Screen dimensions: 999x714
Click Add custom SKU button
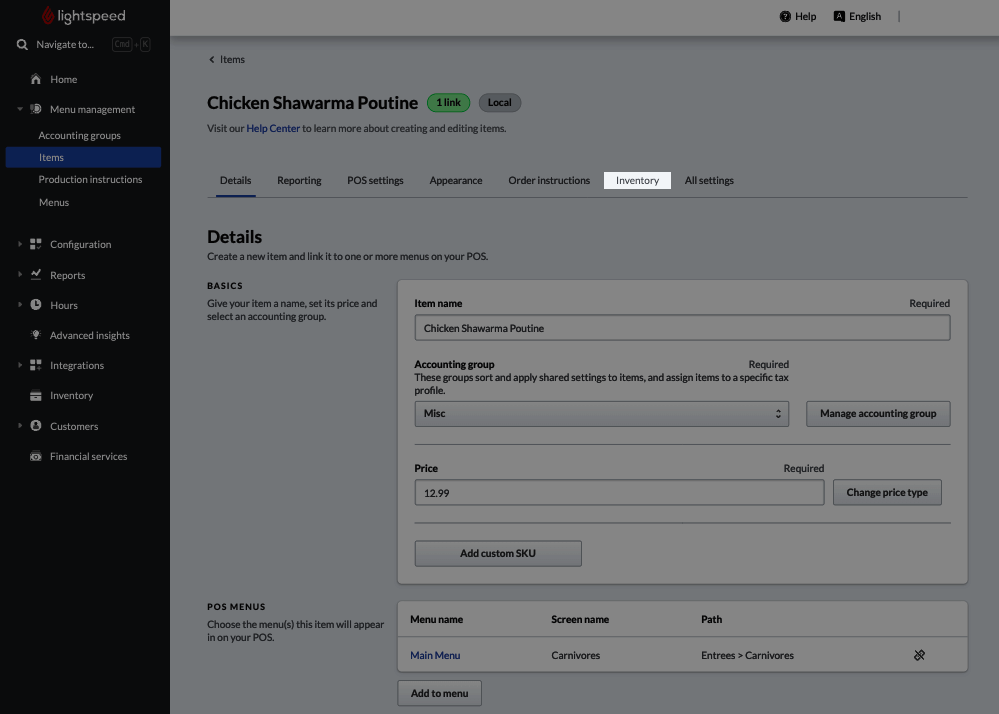pos(498,553)
